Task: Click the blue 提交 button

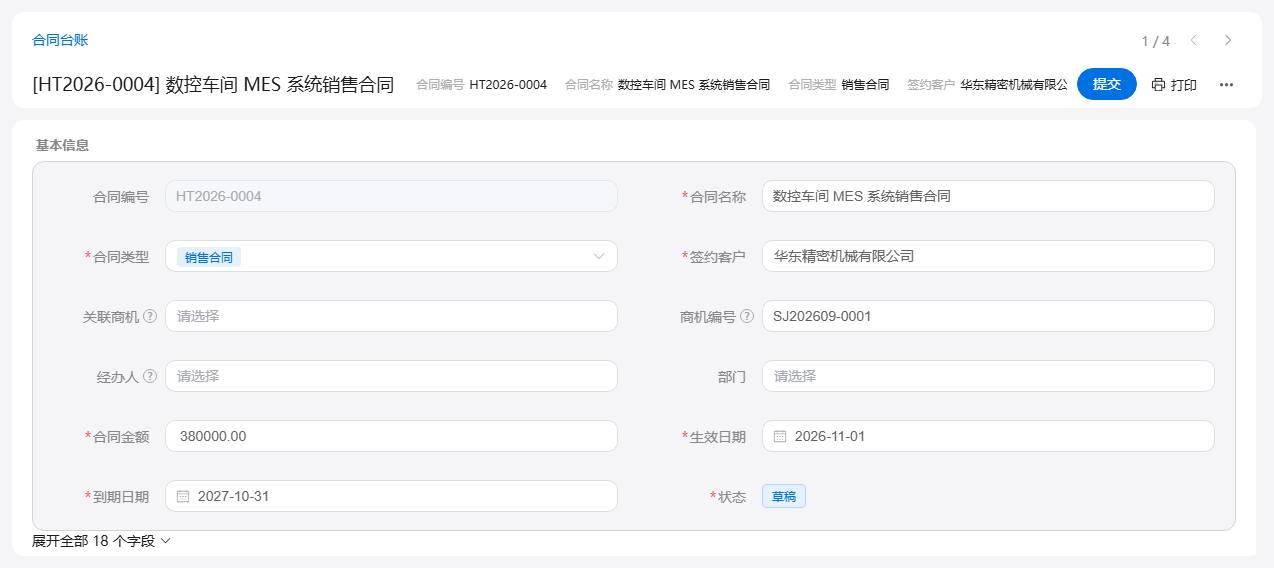Action: pyautogui.click(x=1107, y=84)
